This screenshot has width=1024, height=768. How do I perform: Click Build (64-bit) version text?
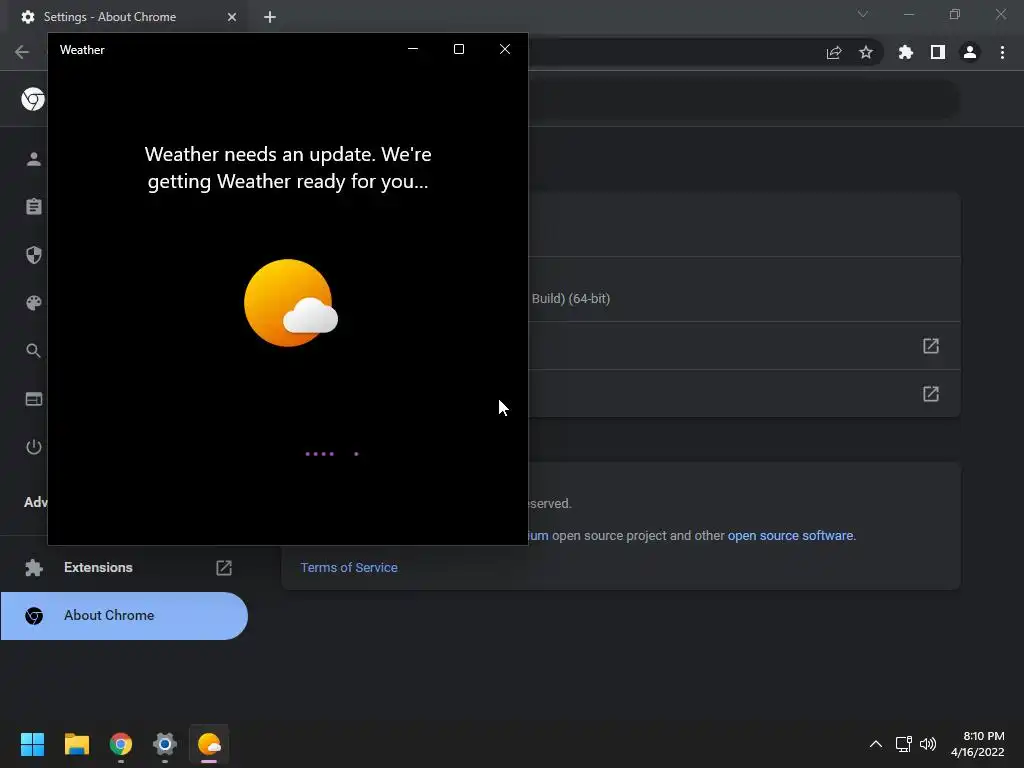(571, 298)
